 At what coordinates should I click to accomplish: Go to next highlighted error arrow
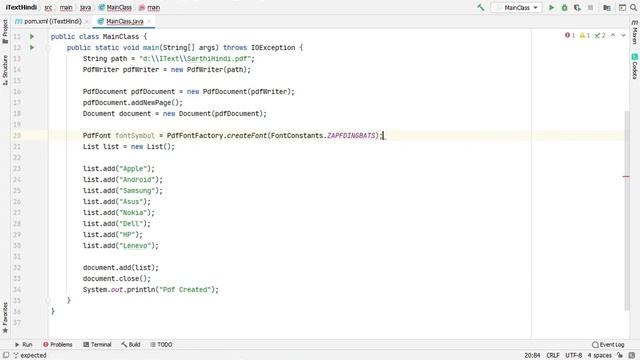[623, 36]
